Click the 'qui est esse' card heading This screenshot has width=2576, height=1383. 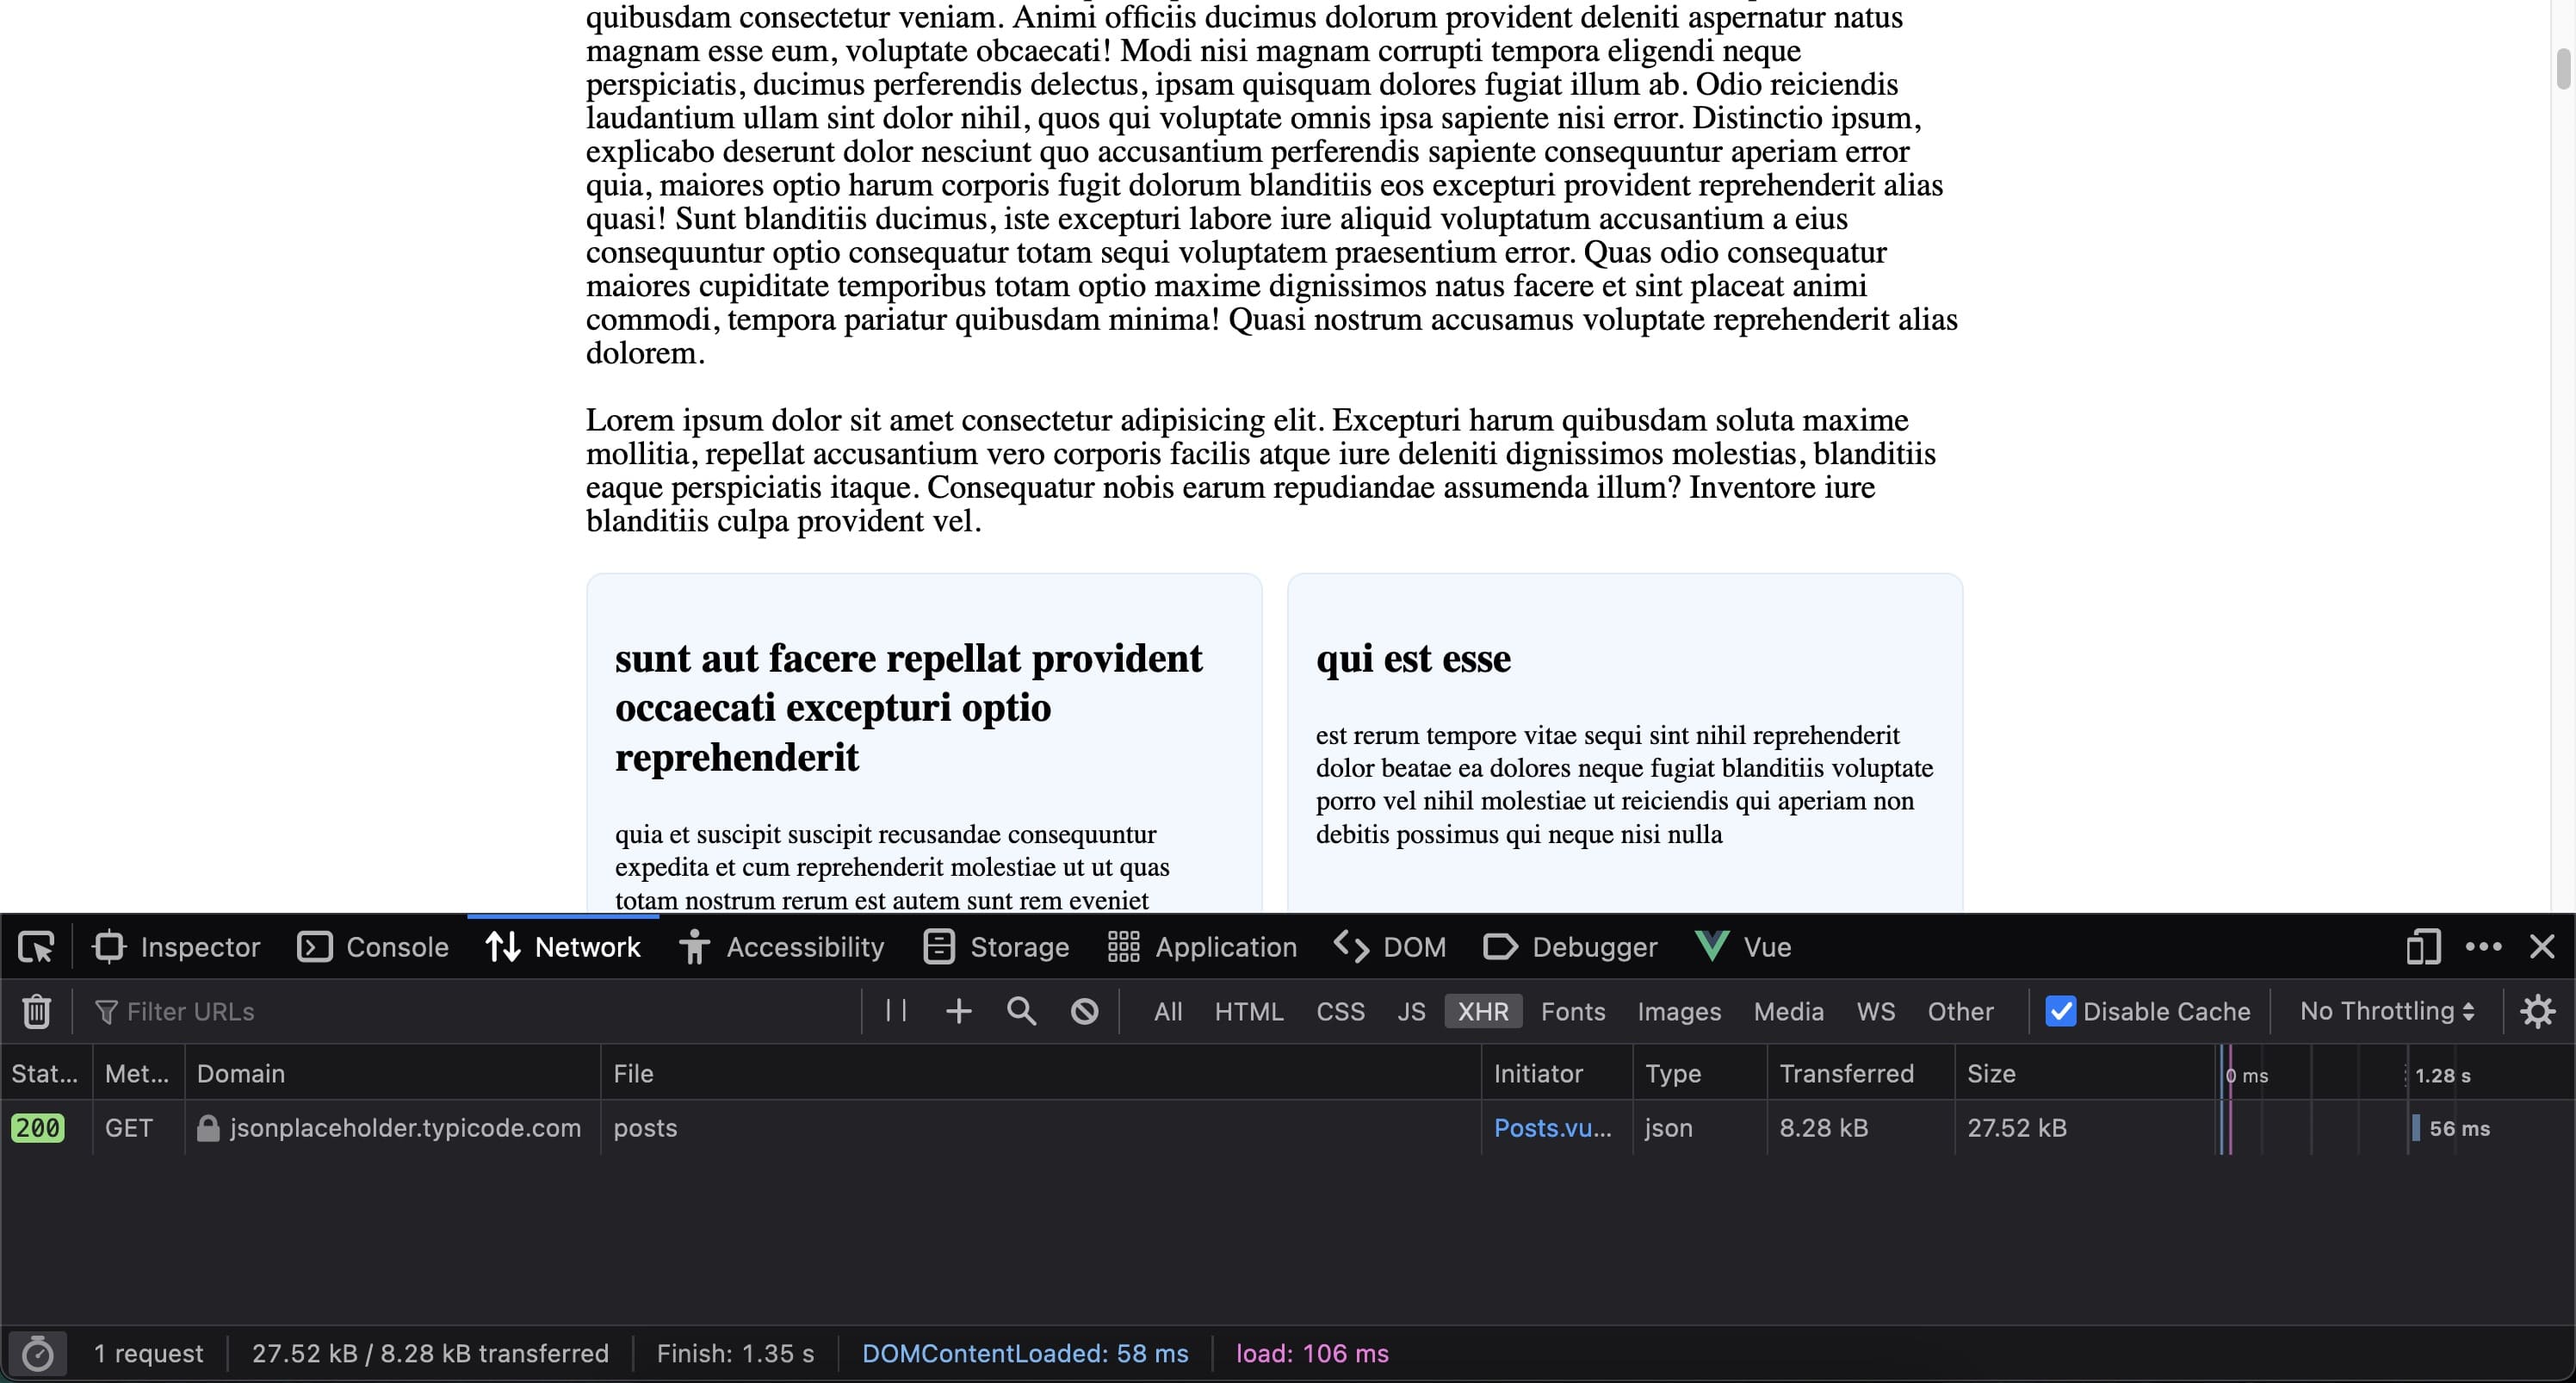[1413, 658]
